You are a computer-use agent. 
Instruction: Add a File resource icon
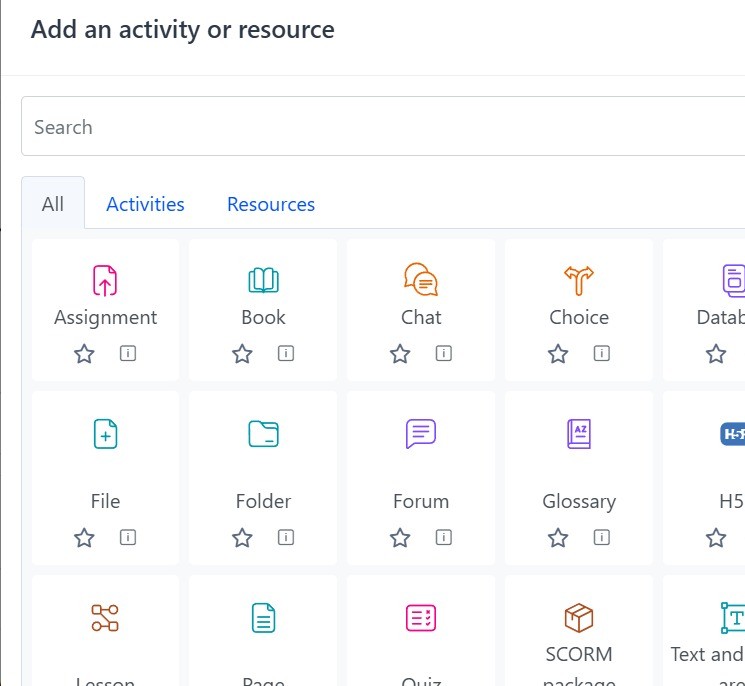pyautogui.click(x=105, y=434)
